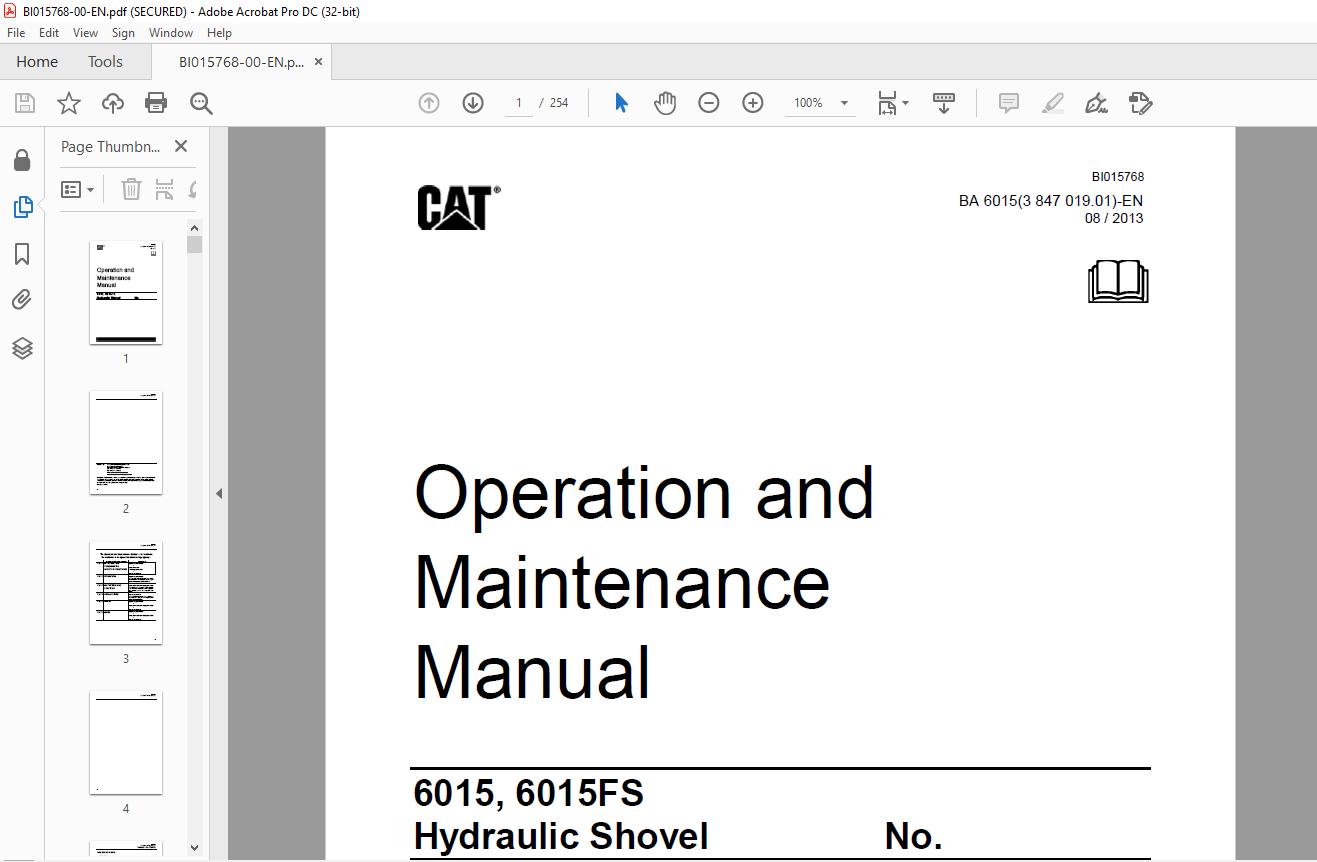The height and width of the screenshot is (862, 1317).
Task: Click the scrolling mode keyboard icon
Action: tap(944, 103)
